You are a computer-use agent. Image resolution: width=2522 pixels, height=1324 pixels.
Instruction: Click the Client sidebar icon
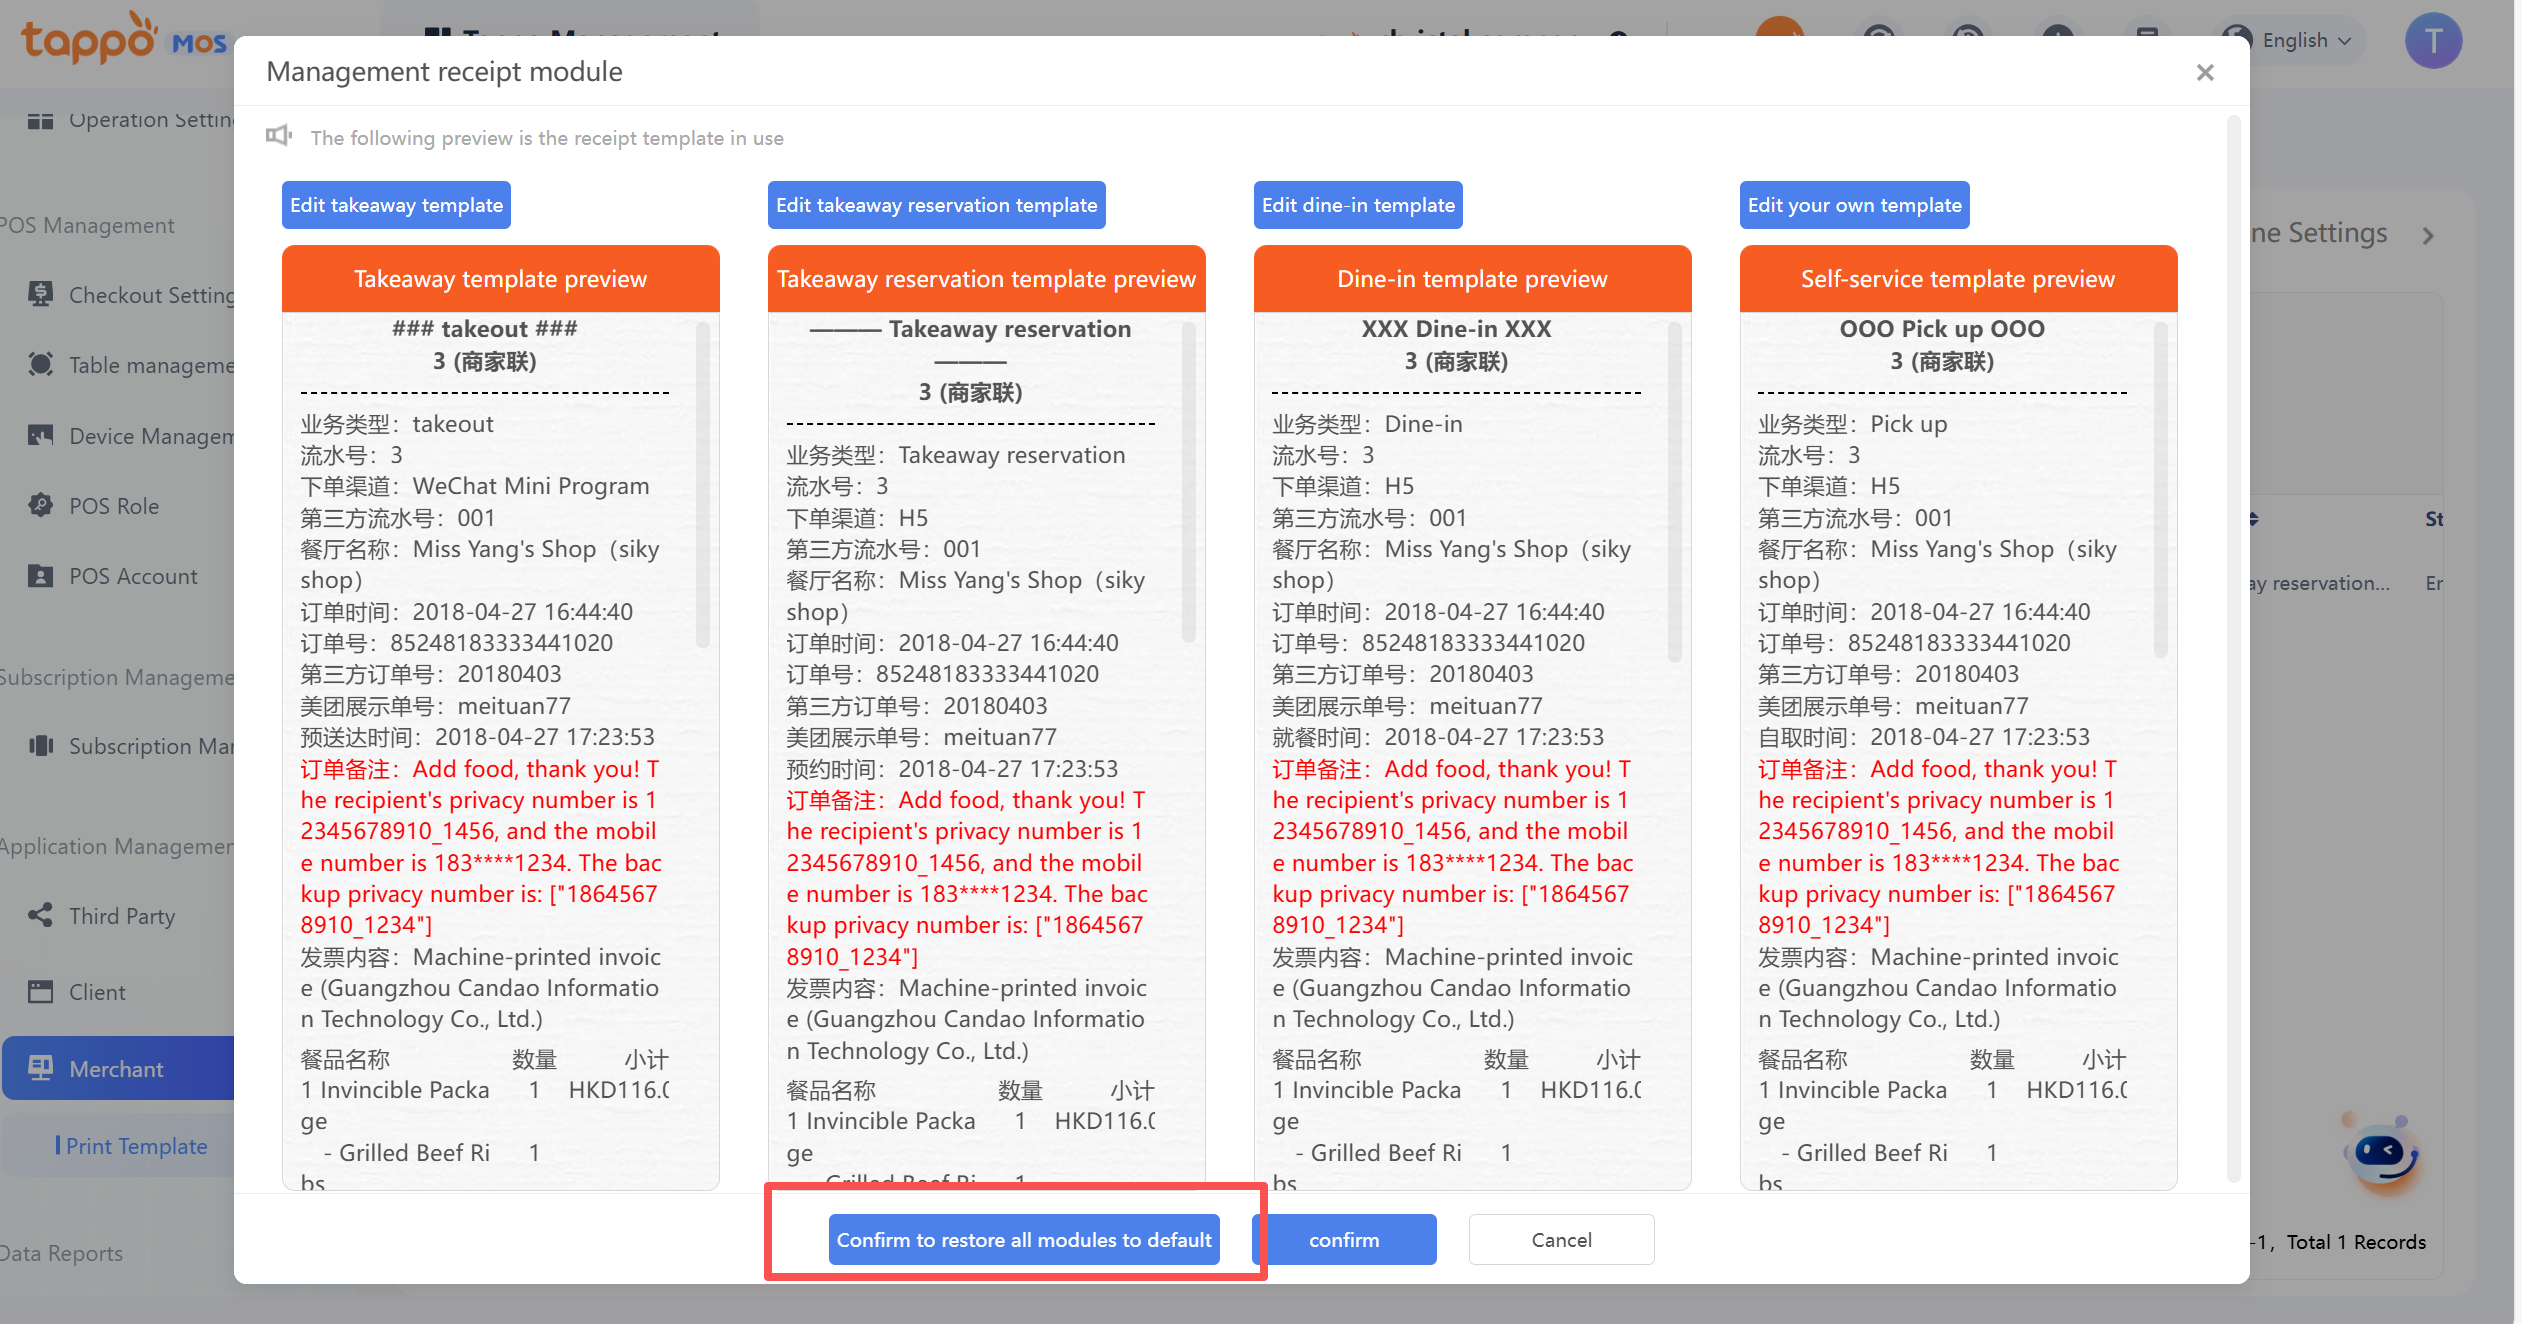tap(40, 992)
